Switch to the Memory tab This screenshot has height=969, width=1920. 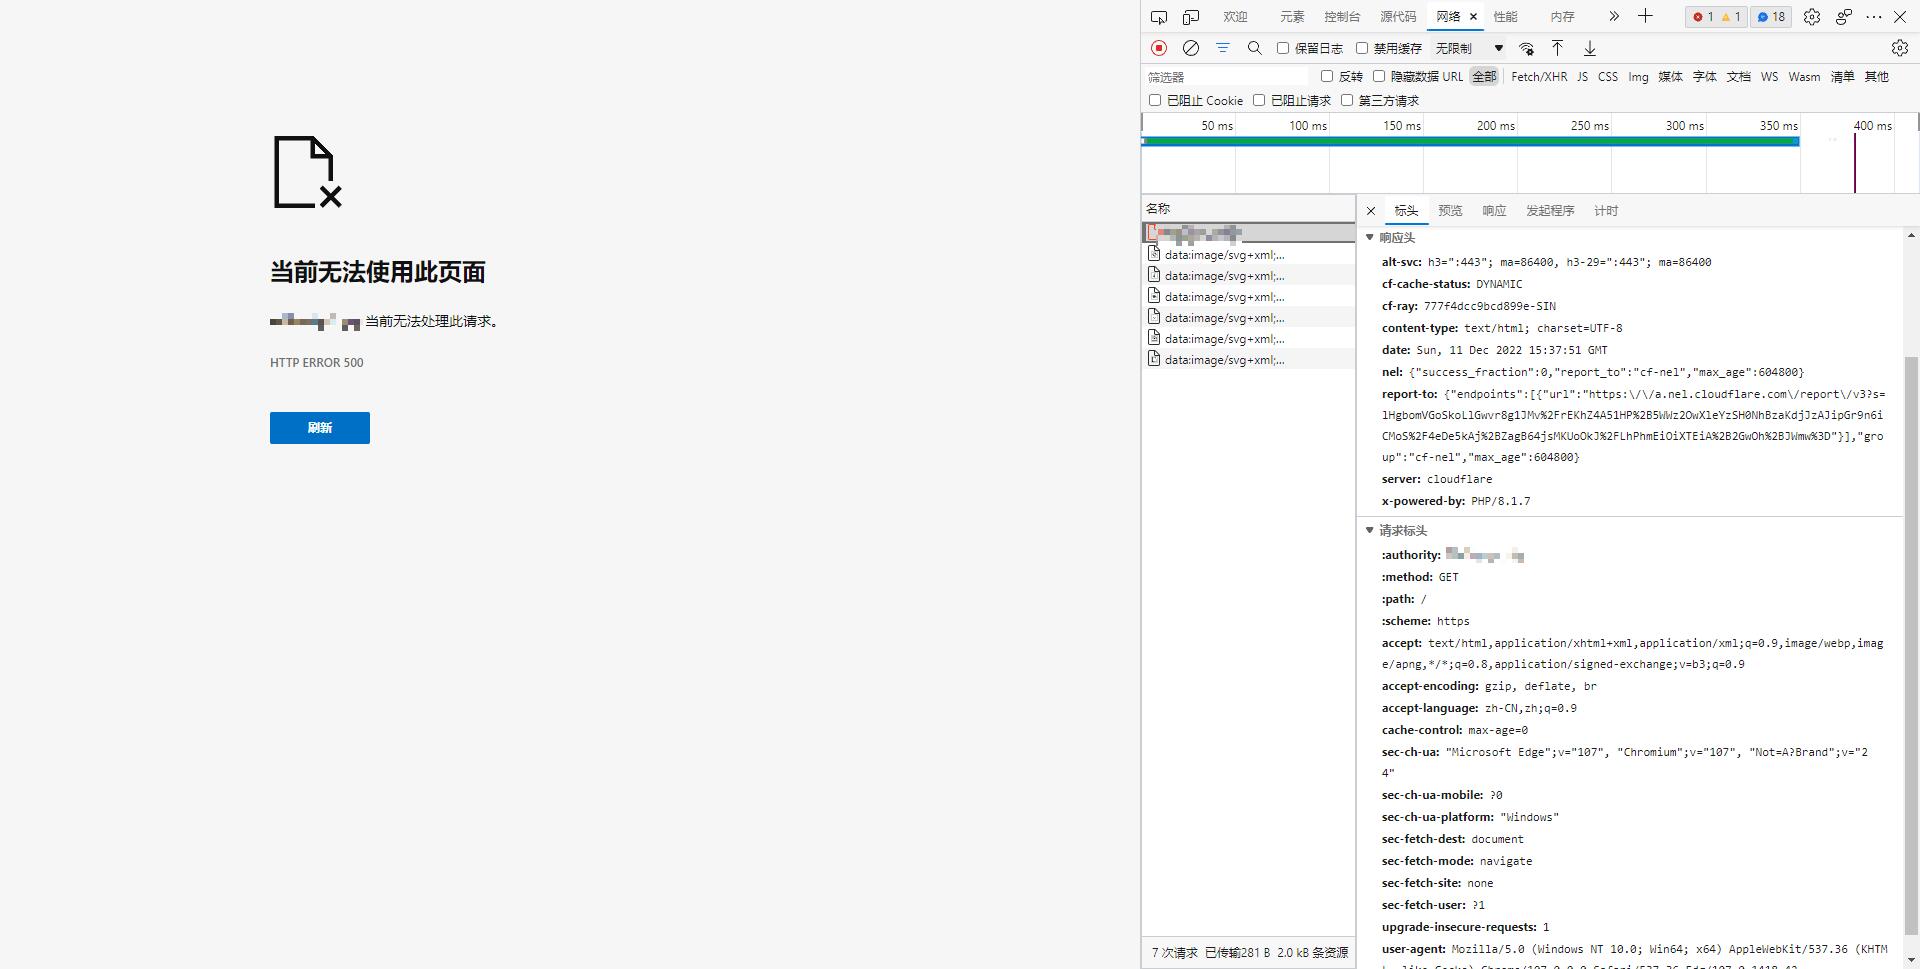tap(1563, 17)
